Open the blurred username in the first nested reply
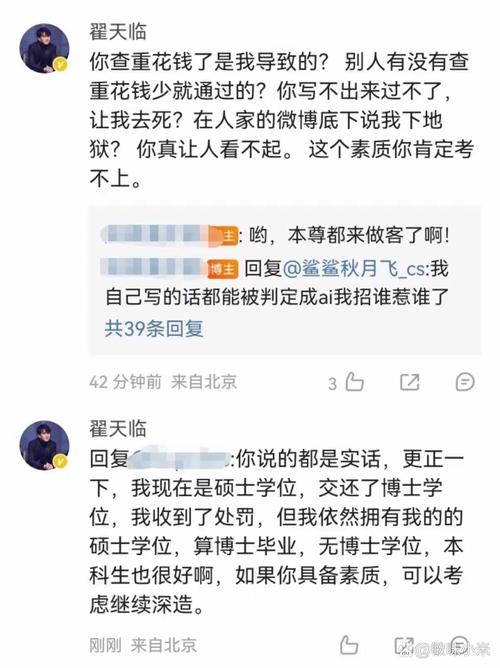The image size is (500, 668). point(162,235)
